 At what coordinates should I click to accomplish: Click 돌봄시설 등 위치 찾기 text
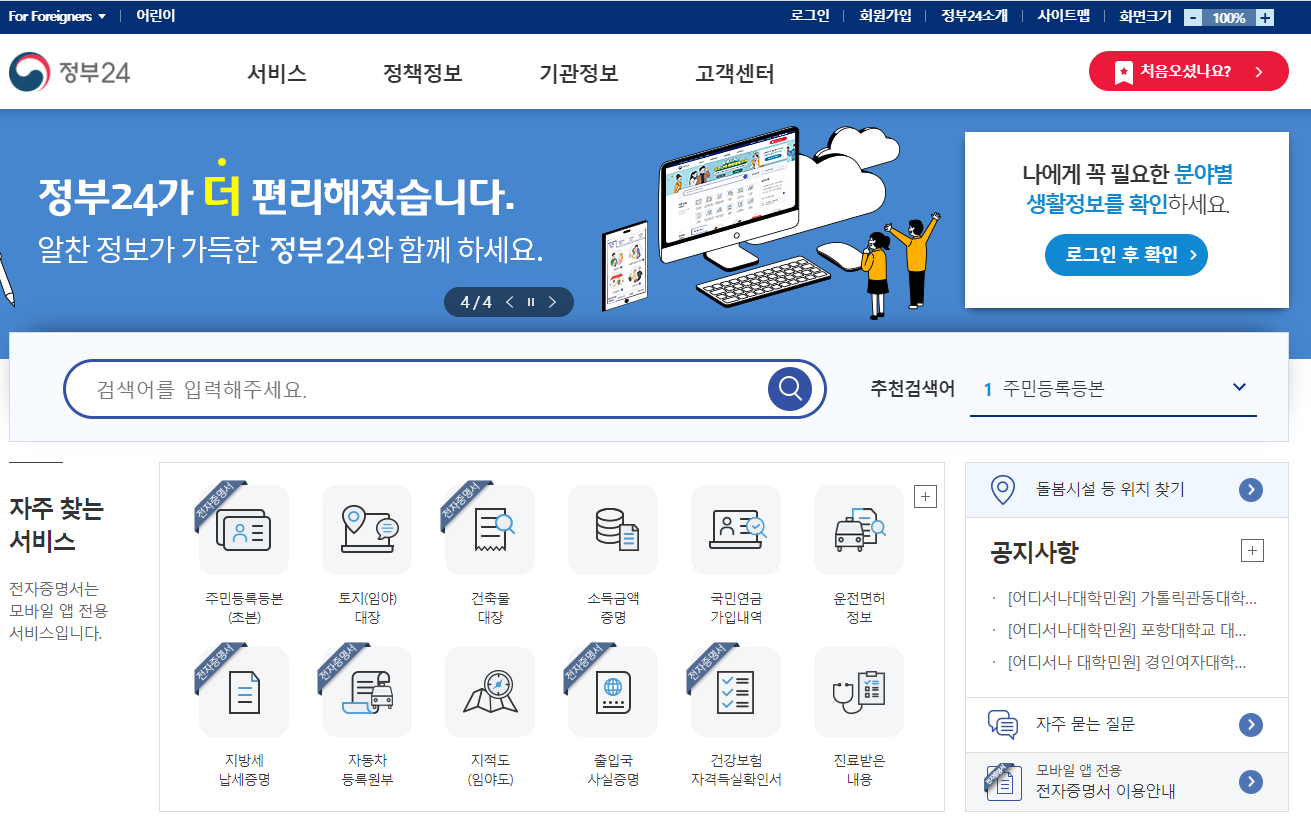point(1110,490)
